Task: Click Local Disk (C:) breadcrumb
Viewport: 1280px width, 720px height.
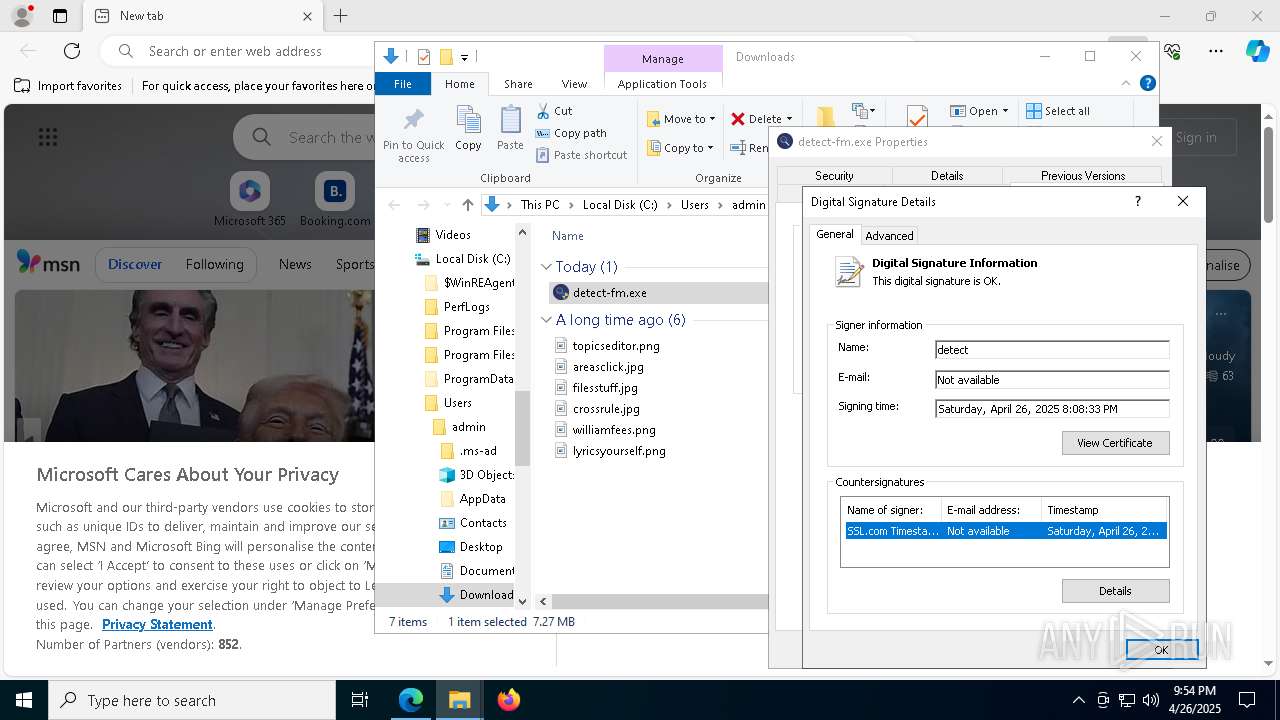Action: 620,205
